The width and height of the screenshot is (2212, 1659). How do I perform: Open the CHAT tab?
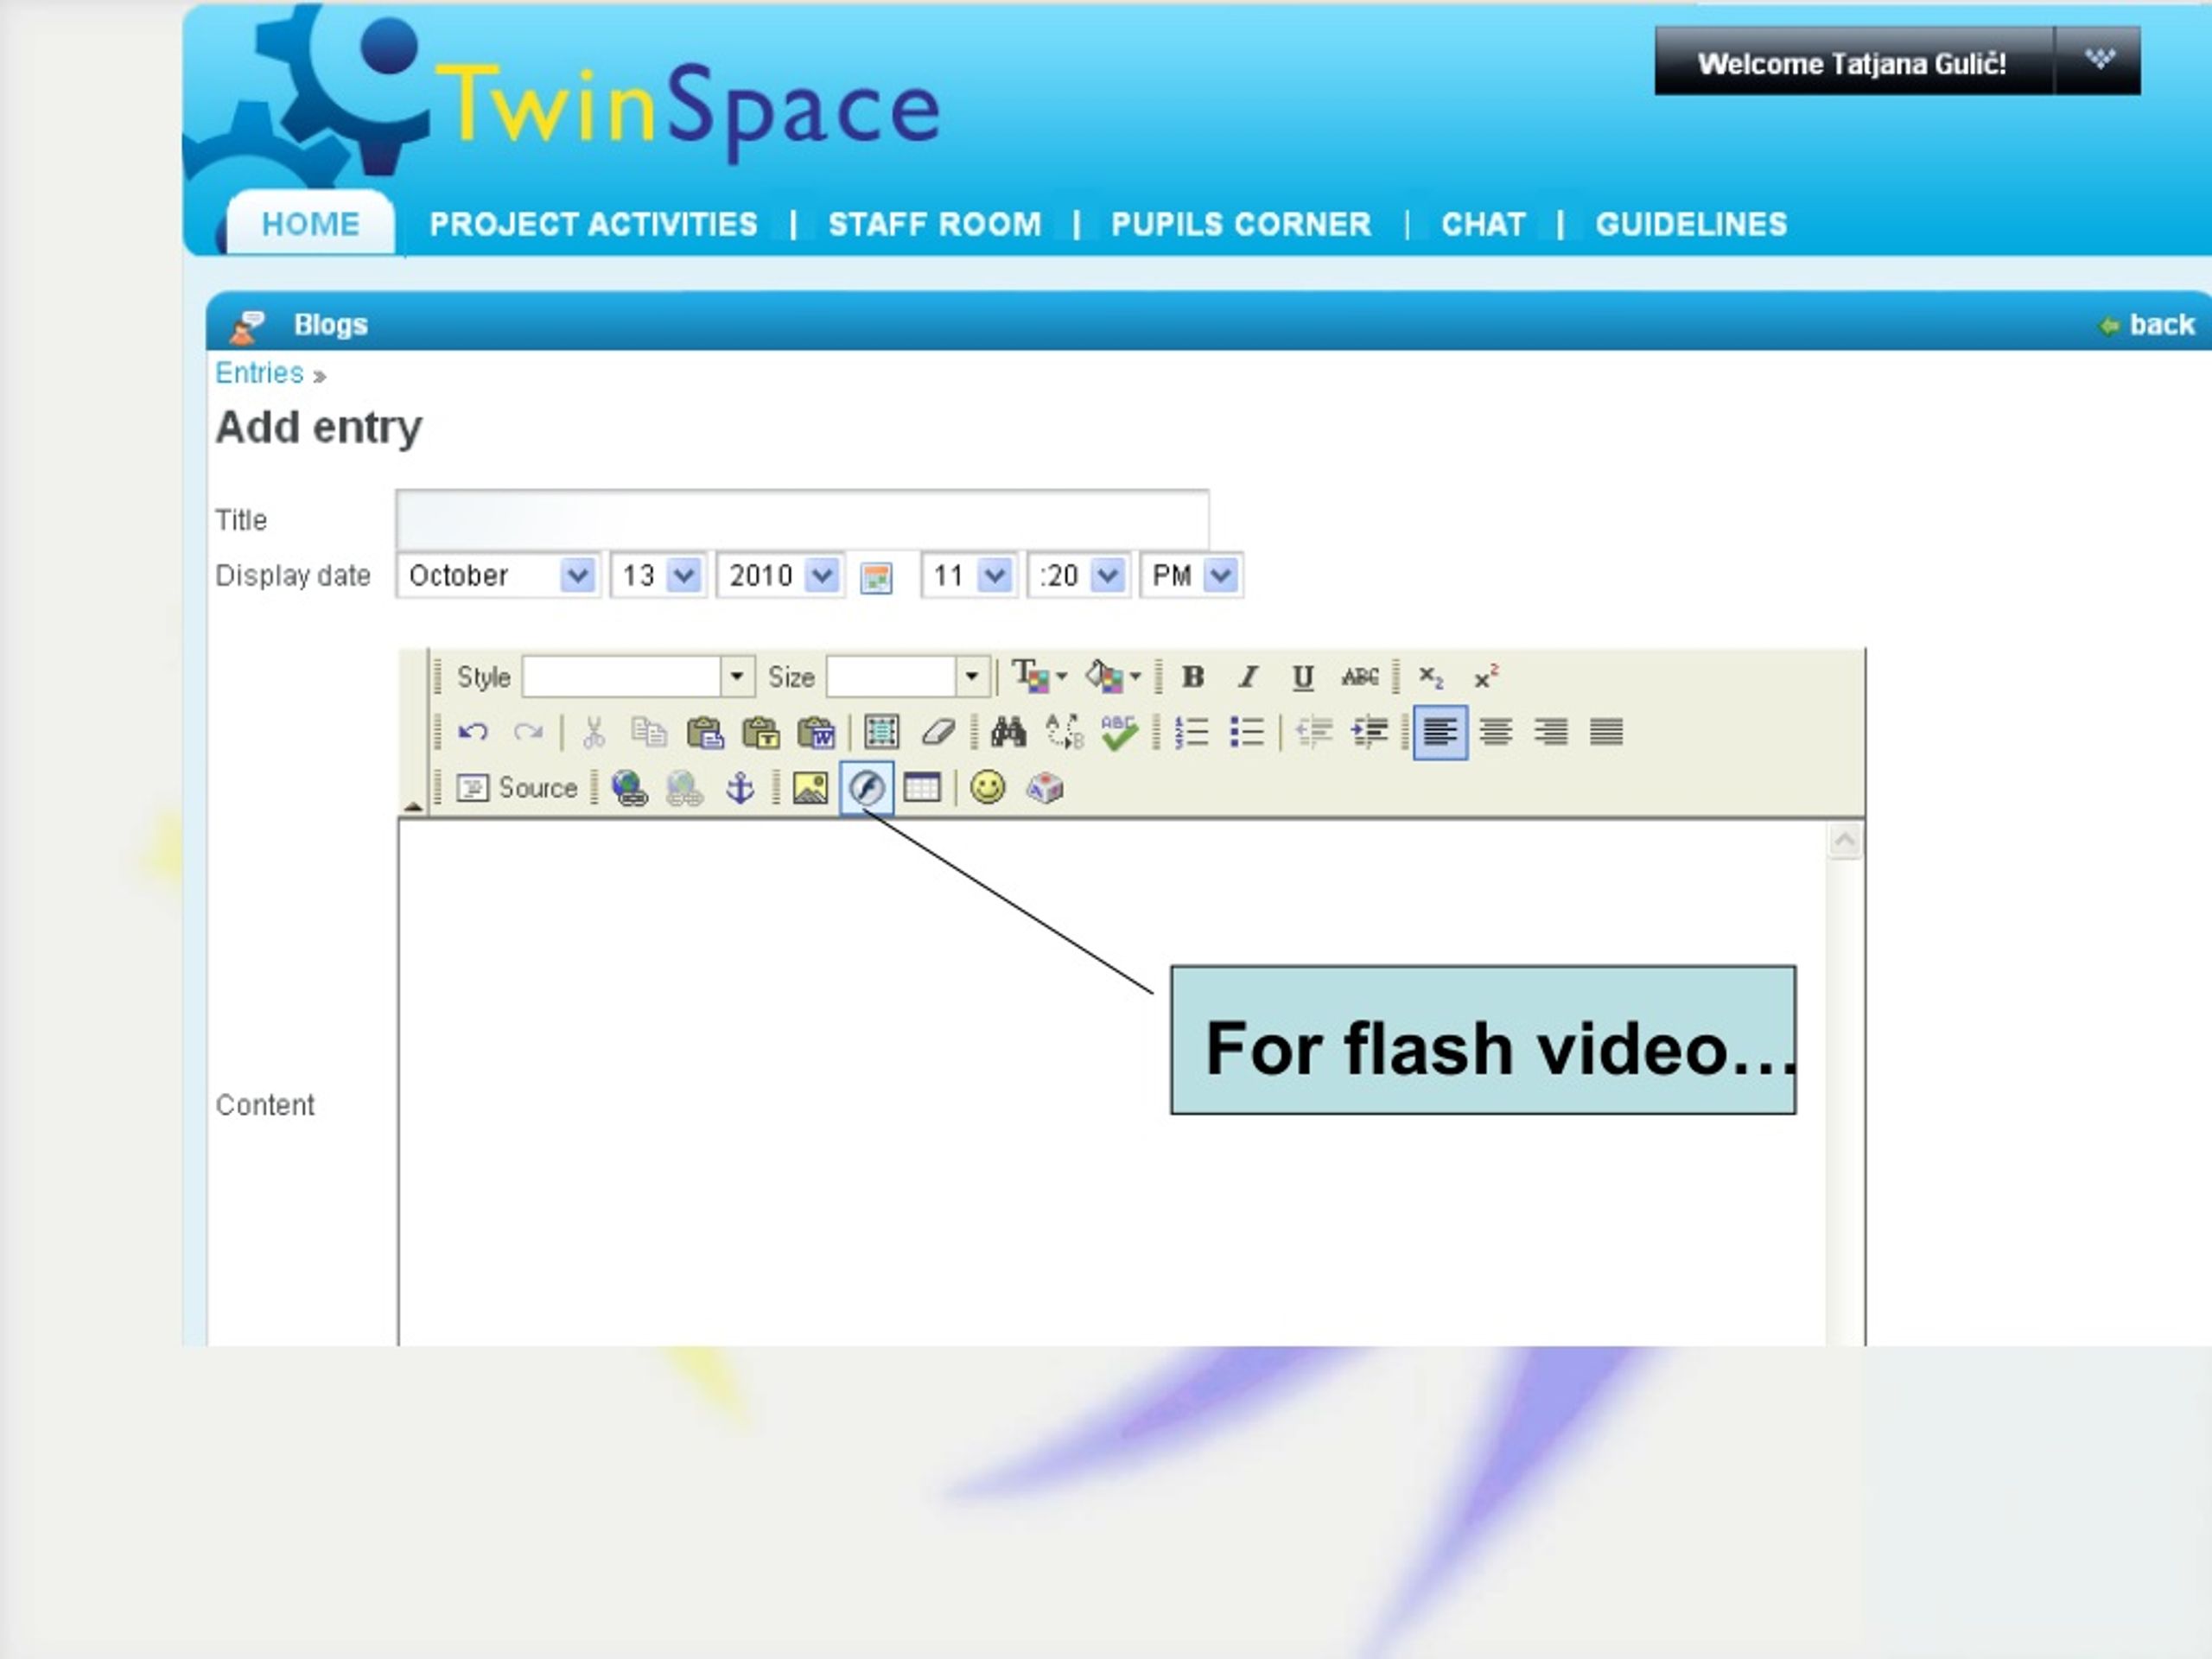pos(1484,224)
